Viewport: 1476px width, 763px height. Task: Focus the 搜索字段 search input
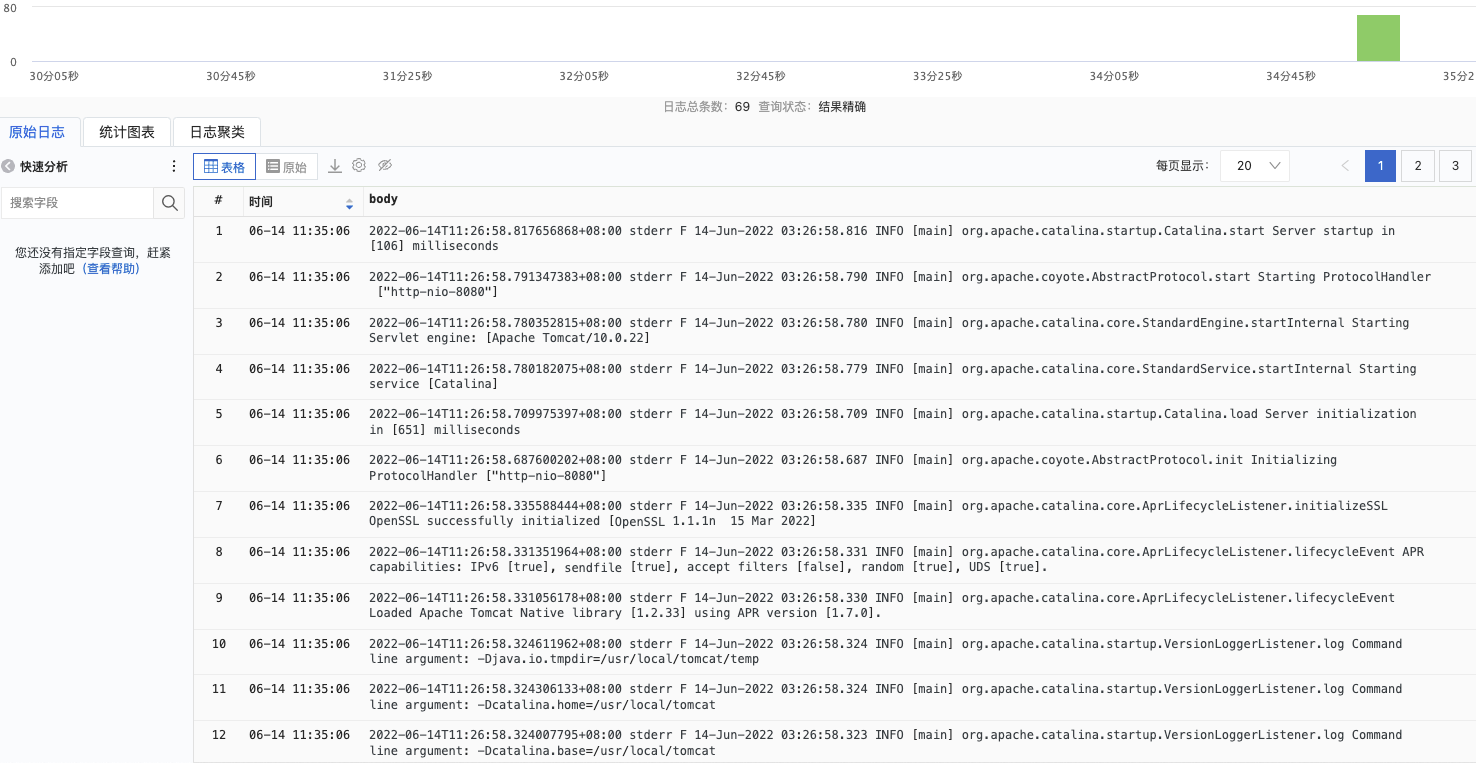[78, 203]
